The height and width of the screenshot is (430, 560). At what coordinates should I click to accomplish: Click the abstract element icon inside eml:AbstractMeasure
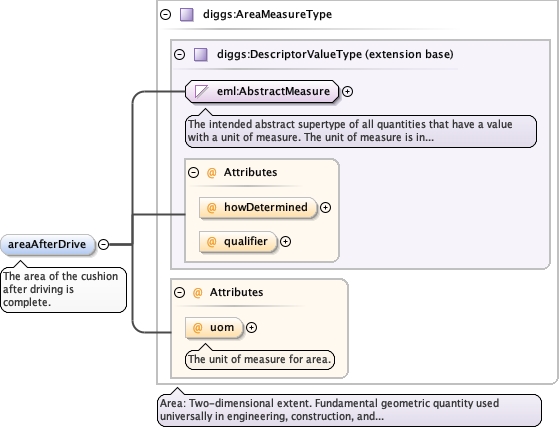(201, 91)
